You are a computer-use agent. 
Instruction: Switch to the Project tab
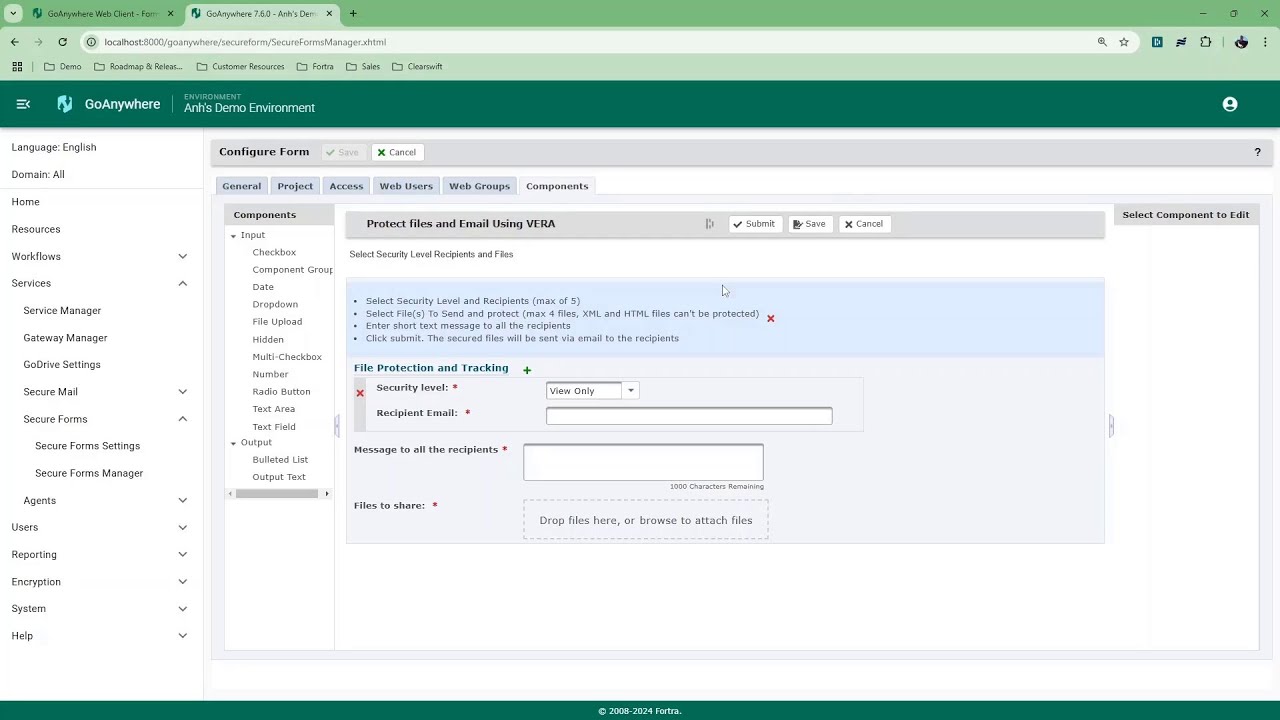[295, 186]
